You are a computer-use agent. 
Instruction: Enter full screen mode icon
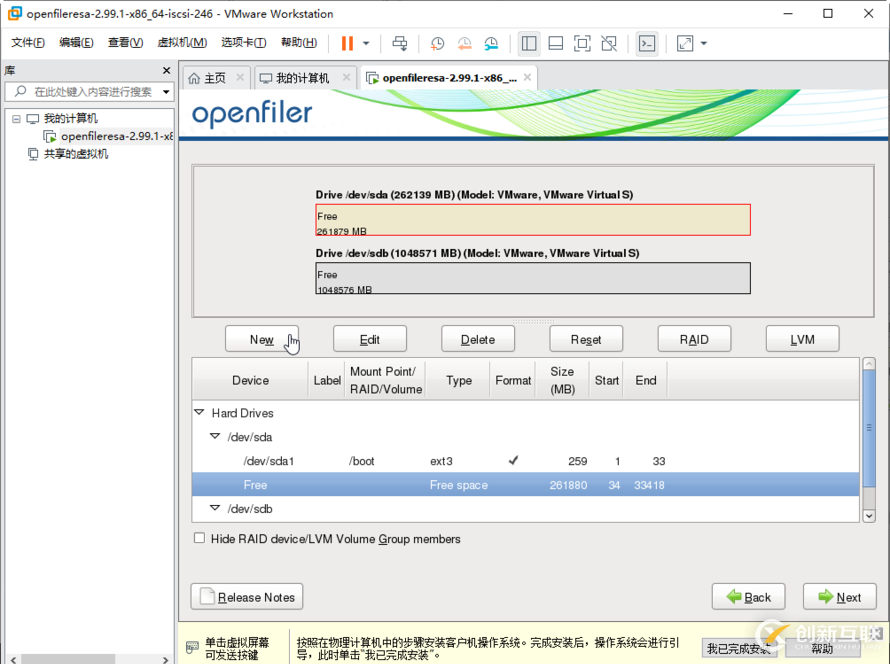[582, 43]
